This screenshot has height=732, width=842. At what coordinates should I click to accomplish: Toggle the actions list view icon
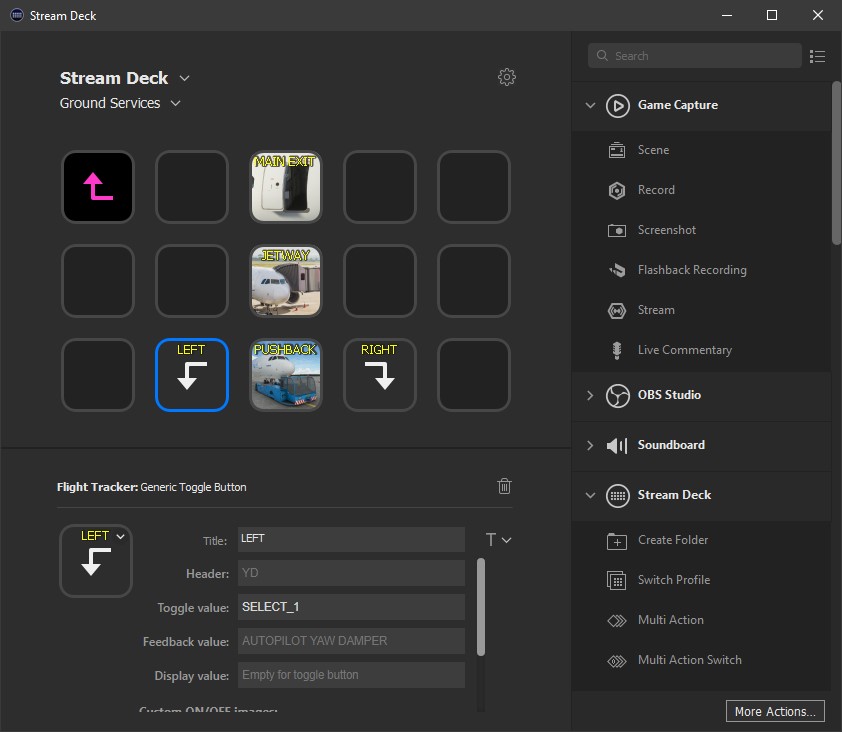click(x=817, y=56)
